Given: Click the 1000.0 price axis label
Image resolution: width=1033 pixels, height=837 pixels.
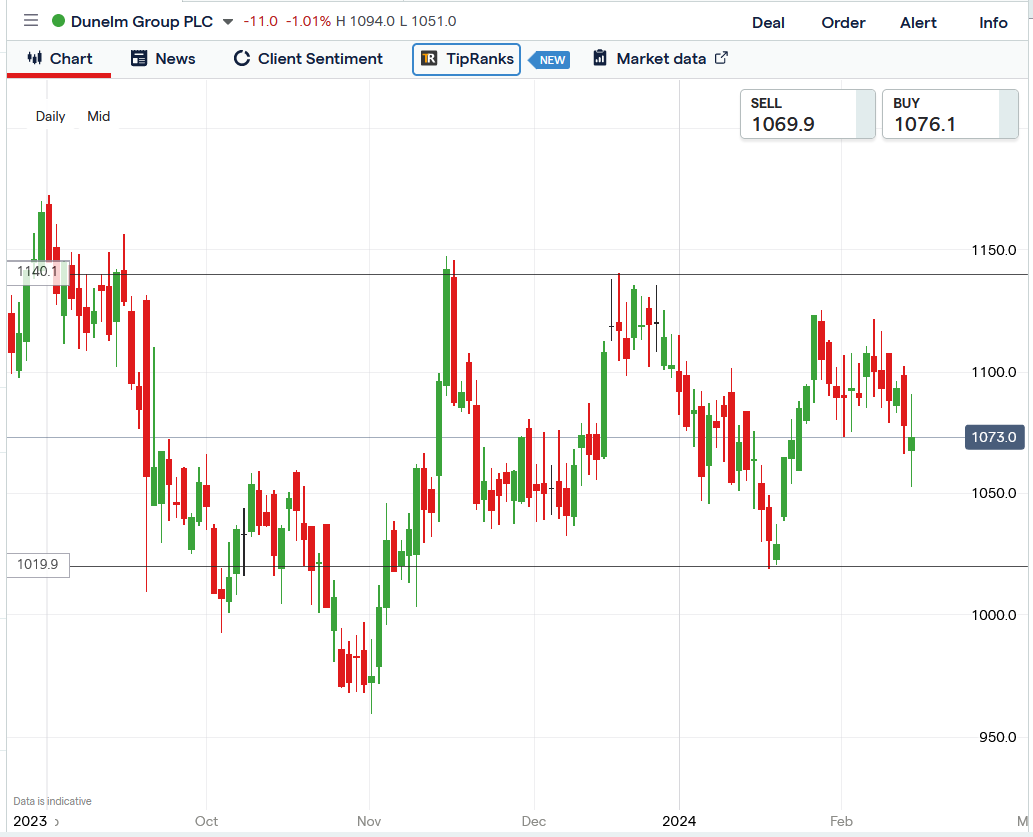Looking at the screenshot, I should (x=993, y=615).
